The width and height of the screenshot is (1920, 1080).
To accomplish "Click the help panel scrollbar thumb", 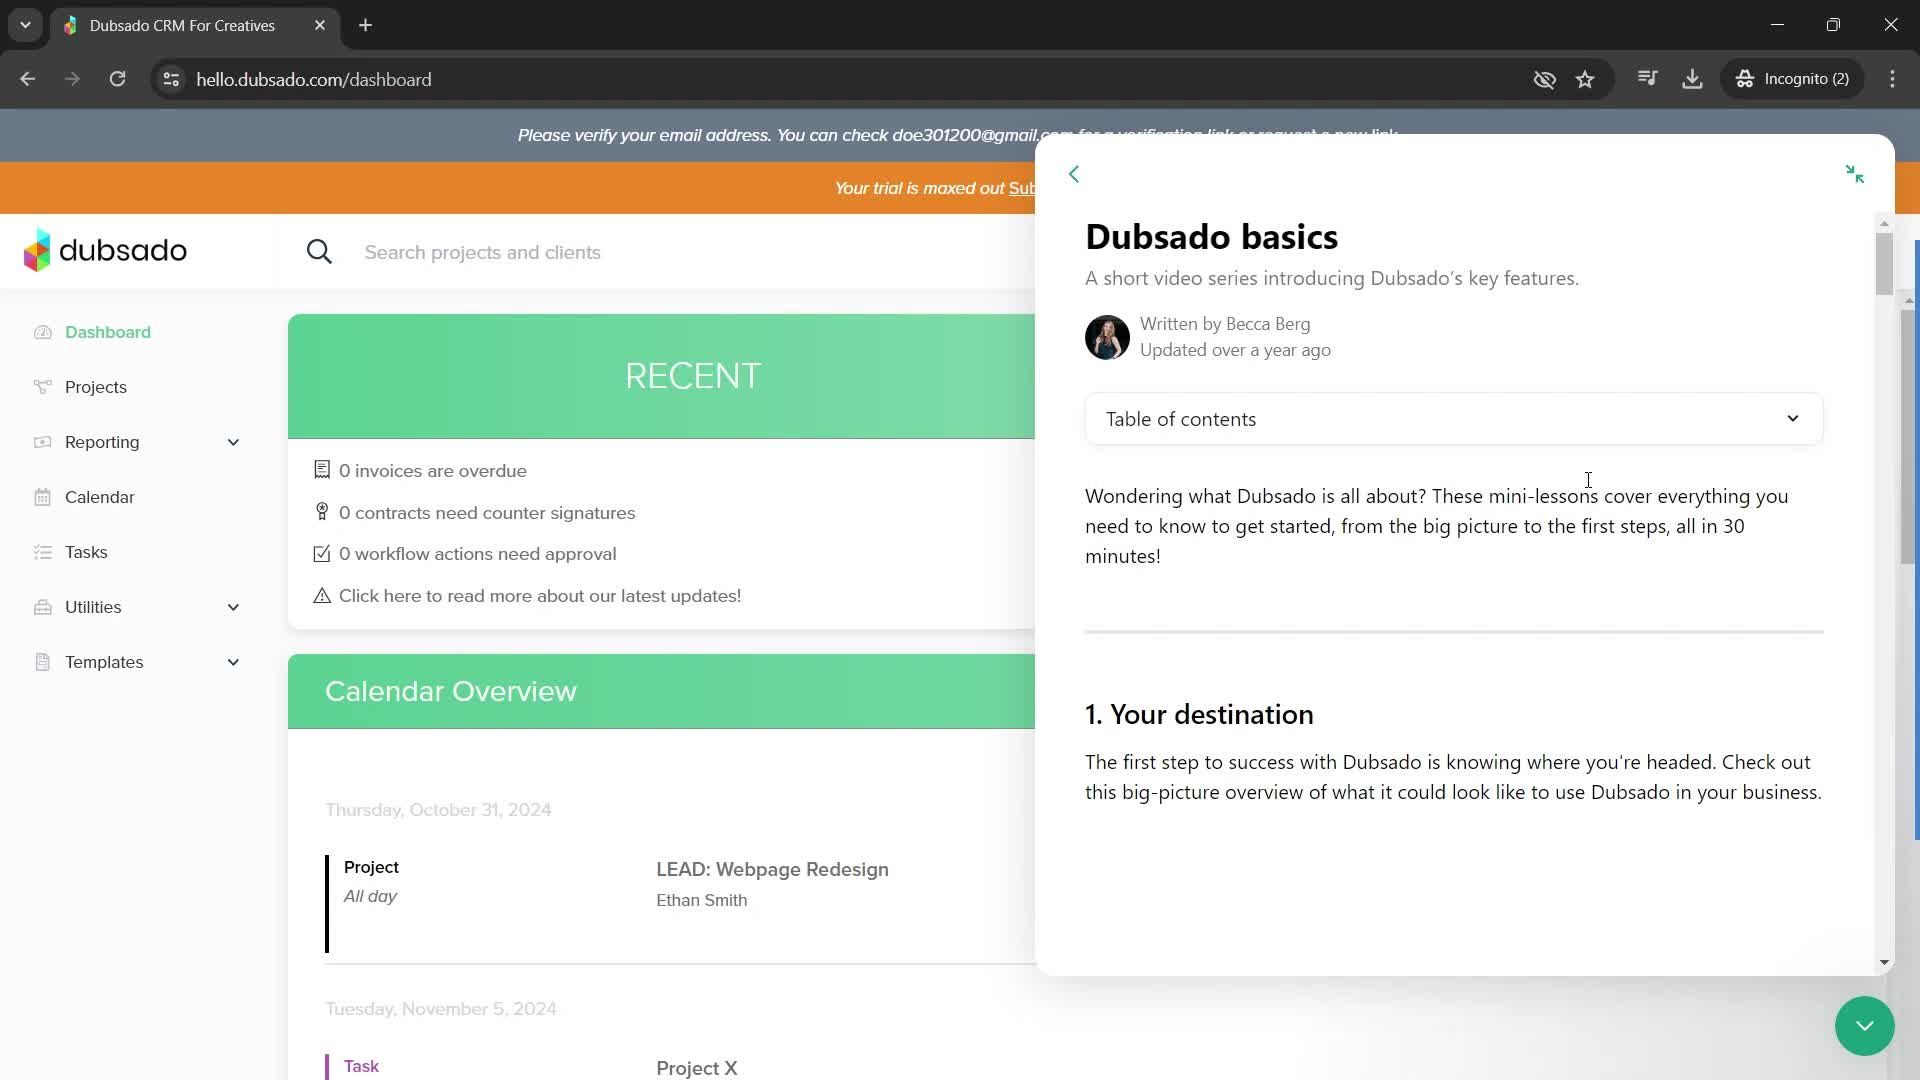I will 1884,263.
